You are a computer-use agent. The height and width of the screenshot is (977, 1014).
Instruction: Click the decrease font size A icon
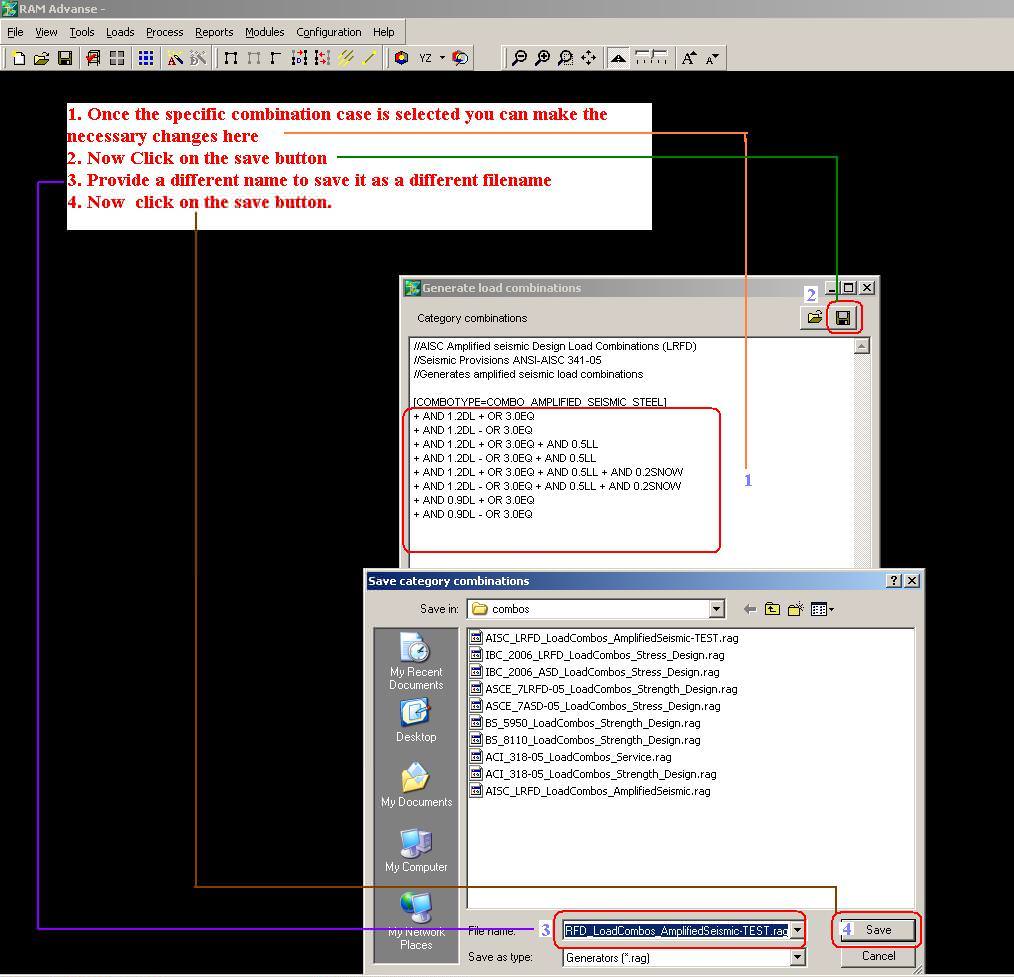712,58
